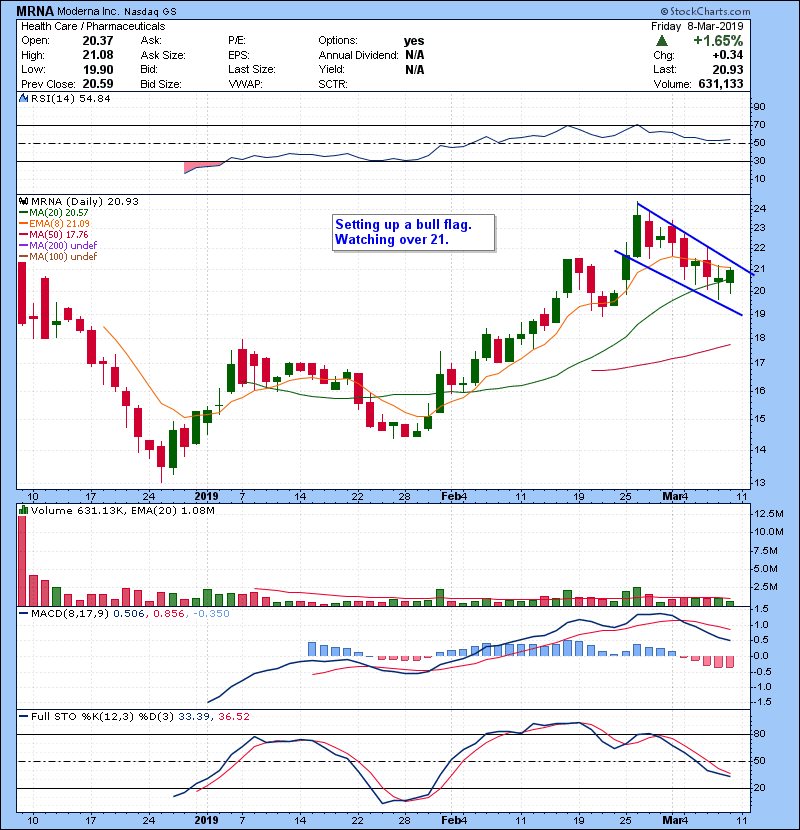Click the Options value 'yes'

tap(414, 41)
